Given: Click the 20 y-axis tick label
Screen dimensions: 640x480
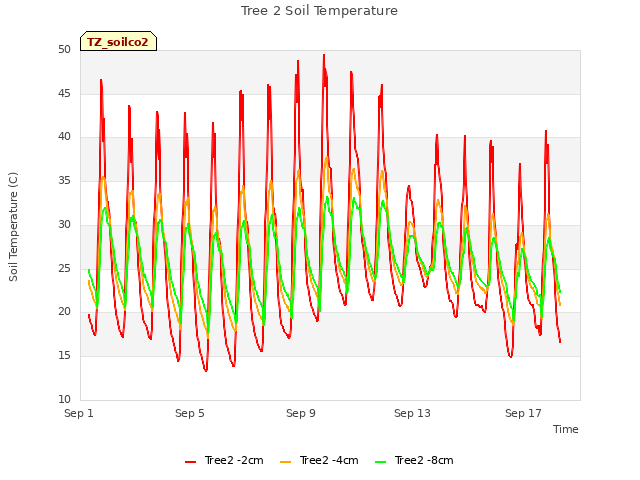Looking at the screenshot, I should point(64,312).
